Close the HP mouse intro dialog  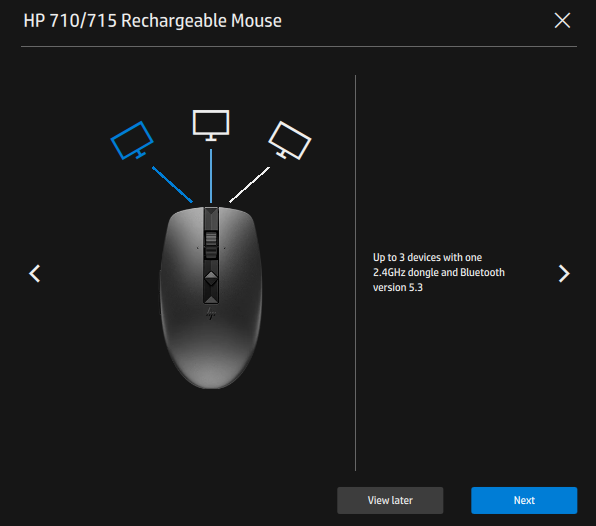(x=562, y=21)
